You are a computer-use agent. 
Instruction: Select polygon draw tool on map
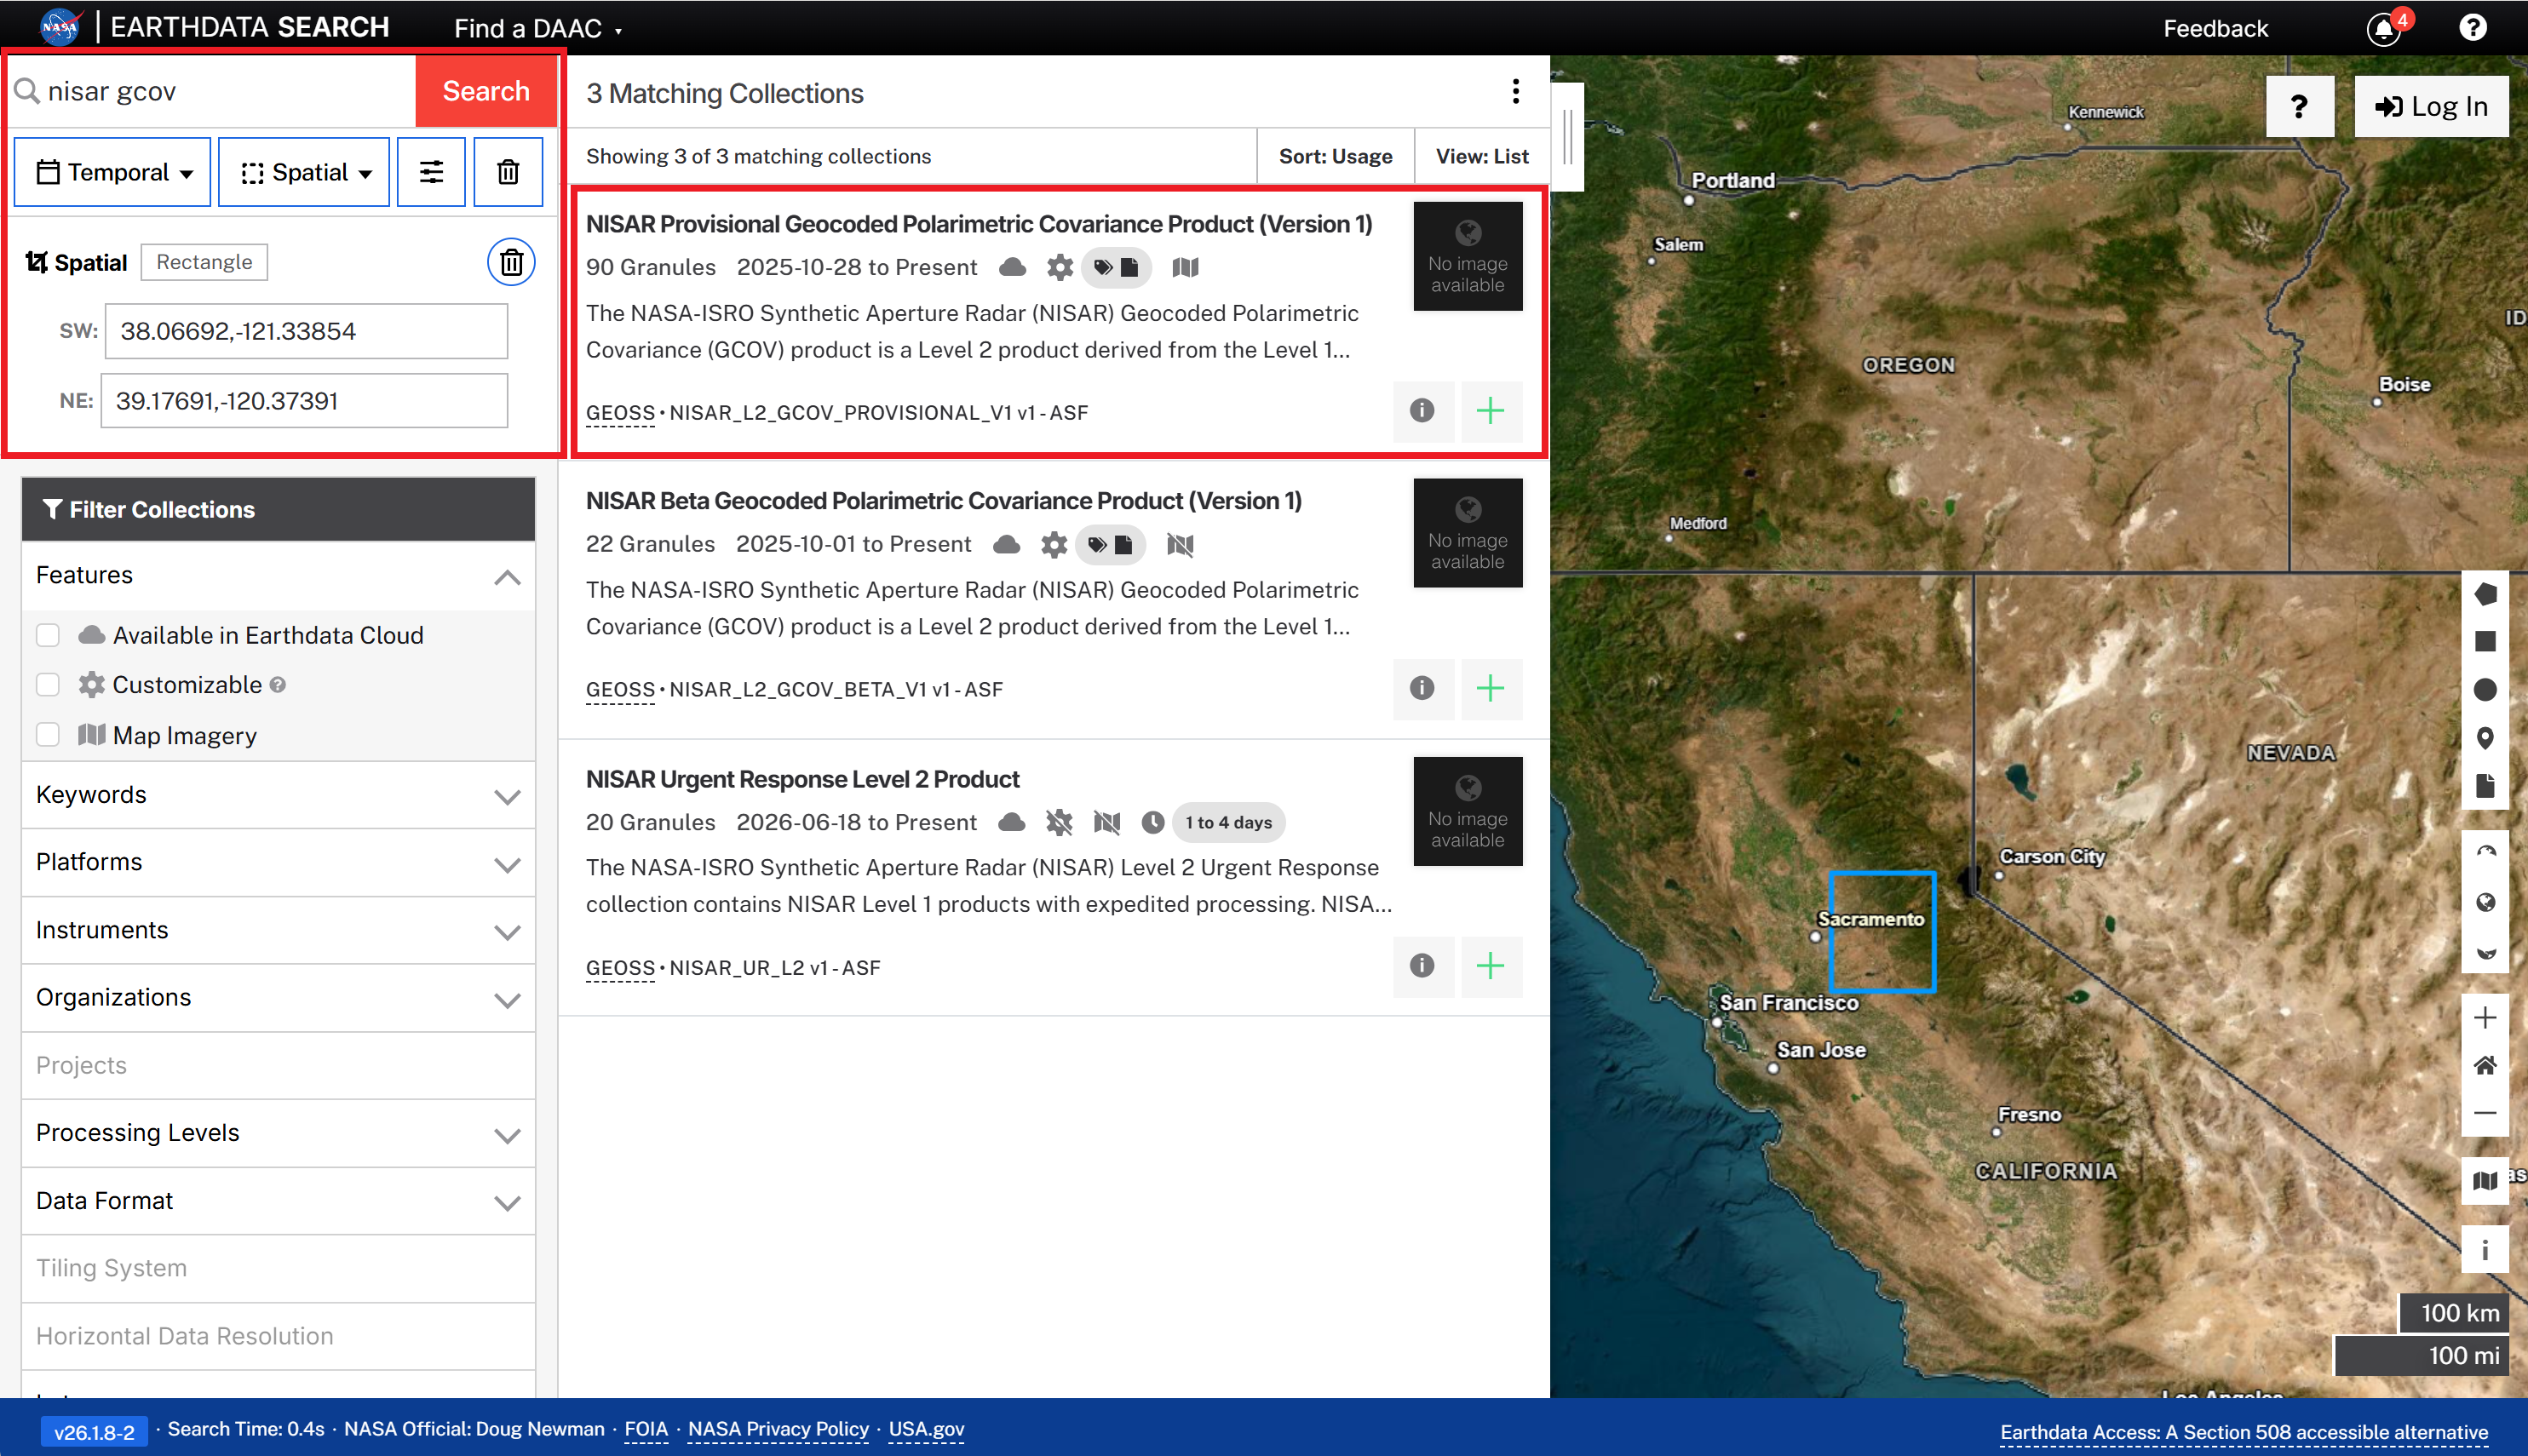click(2485, 594)
